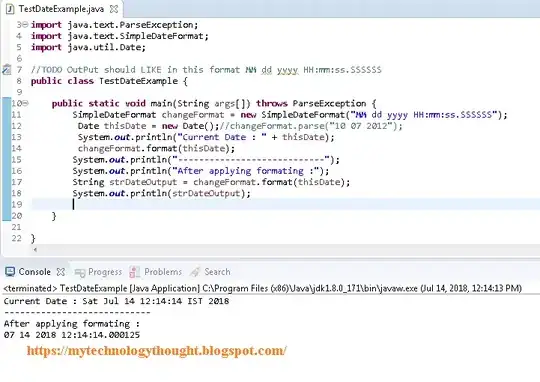Click console output '07 14 2018 12:14:14.000125'
The width and height of the screenshot is (540, 382).
tap(72, 335)
